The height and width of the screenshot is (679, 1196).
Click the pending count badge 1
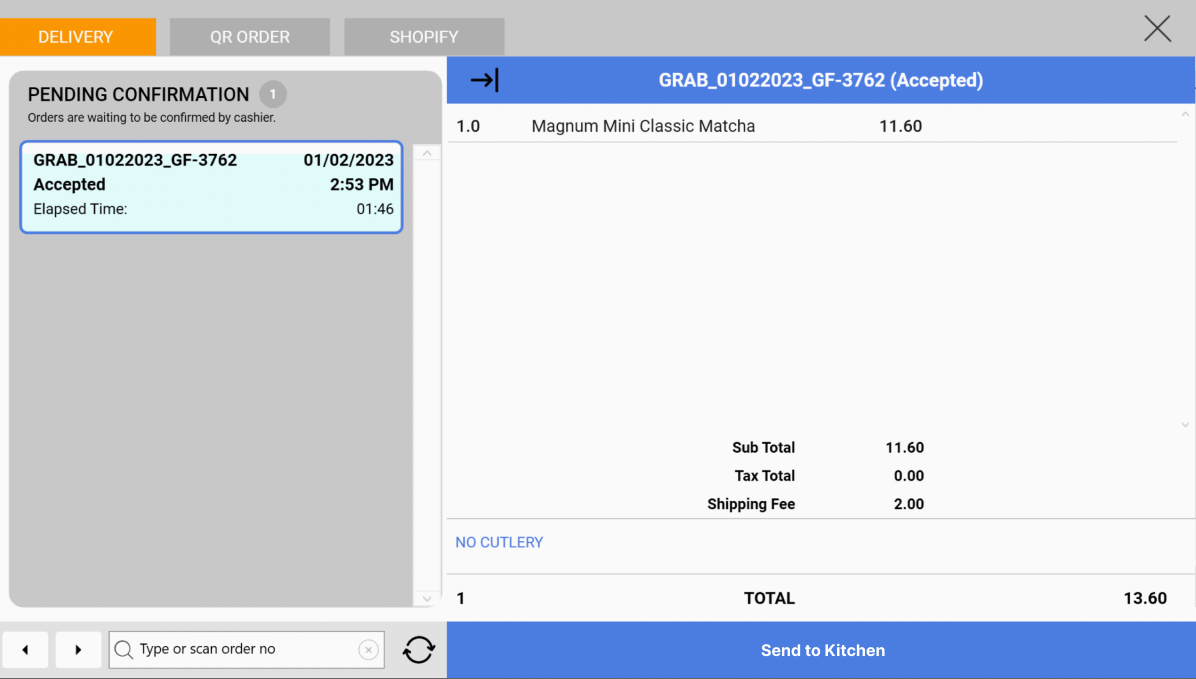click(x=272, y=95)
